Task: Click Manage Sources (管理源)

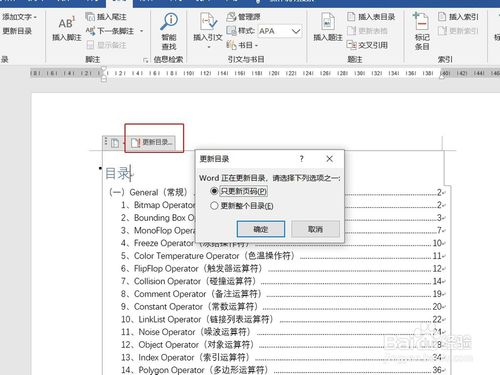Action: (x=243, y=17)
